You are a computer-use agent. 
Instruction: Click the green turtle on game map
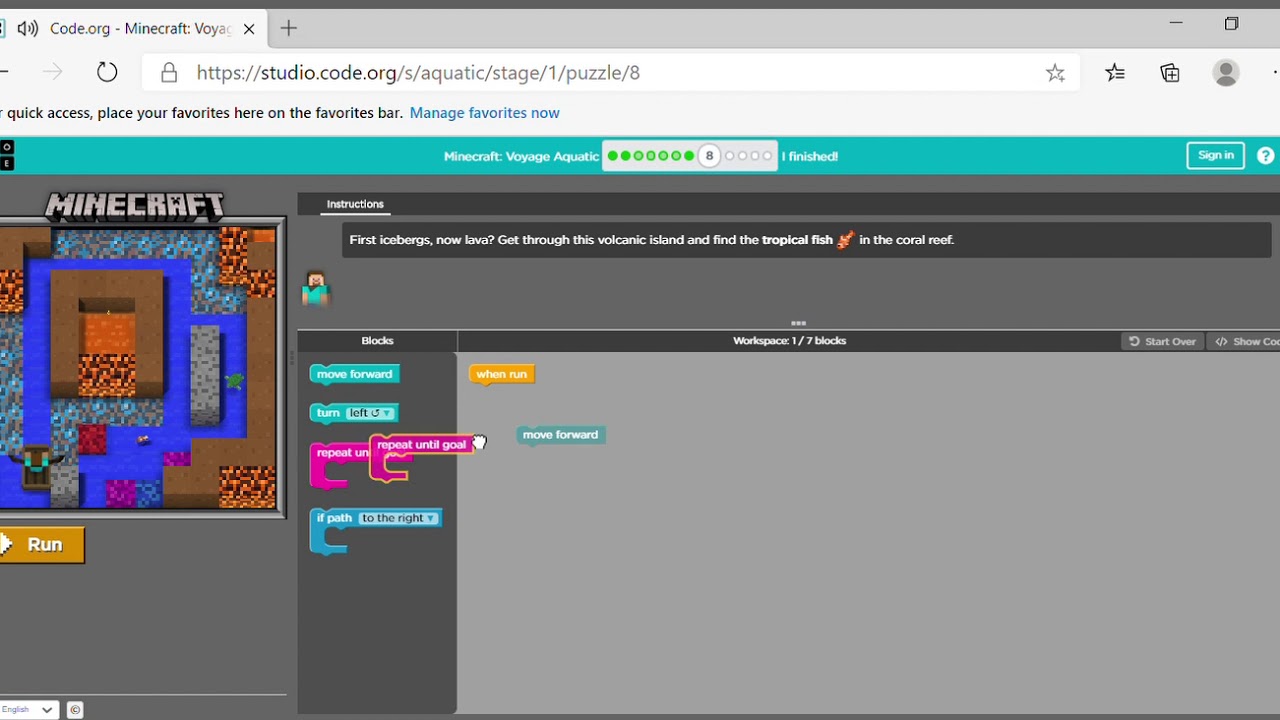tap(234, 381)
